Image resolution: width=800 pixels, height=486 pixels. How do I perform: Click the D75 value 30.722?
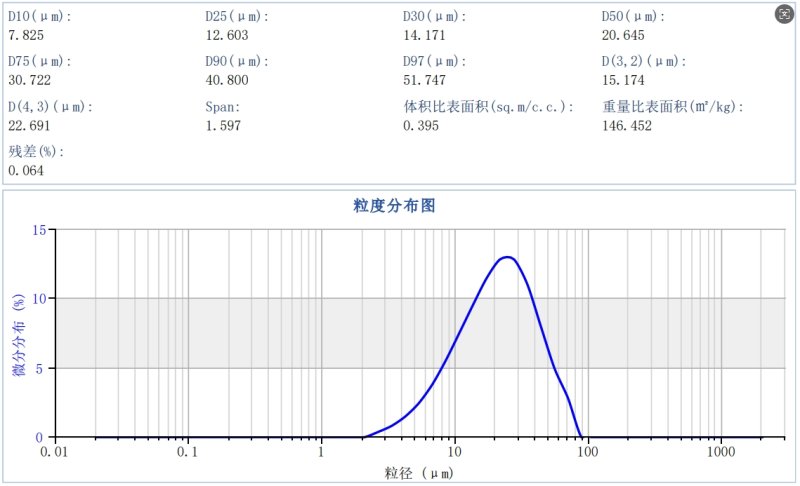(29, 80)
